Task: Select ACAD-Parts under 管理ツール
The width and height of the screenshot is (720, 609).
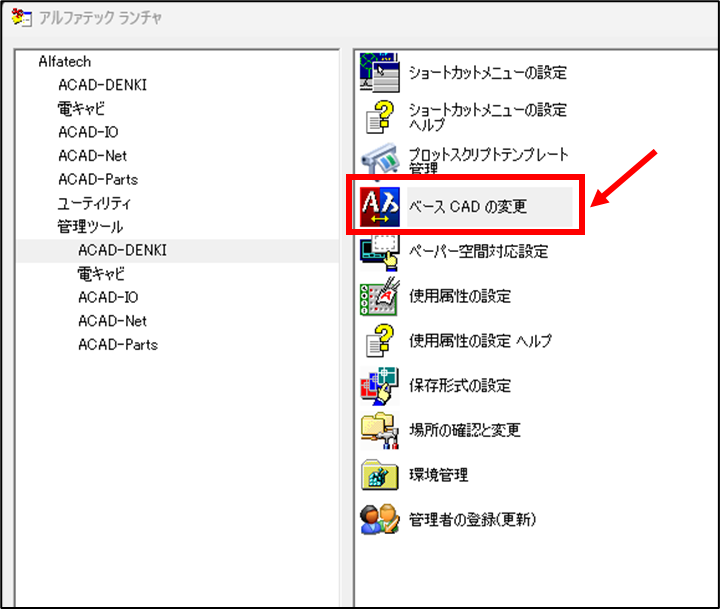Action: (x=118, y=345)
